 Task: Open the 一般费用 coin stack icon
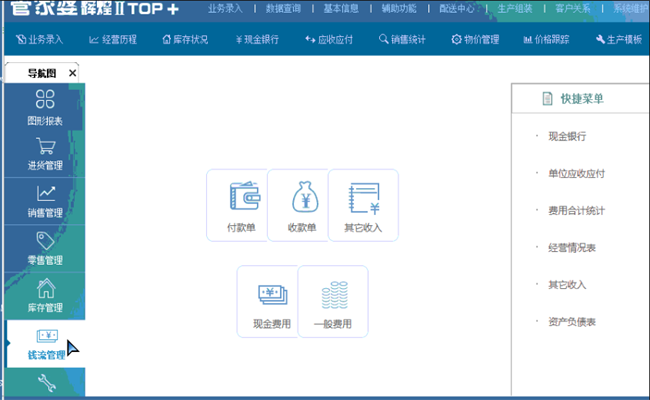tap(333, 301)
